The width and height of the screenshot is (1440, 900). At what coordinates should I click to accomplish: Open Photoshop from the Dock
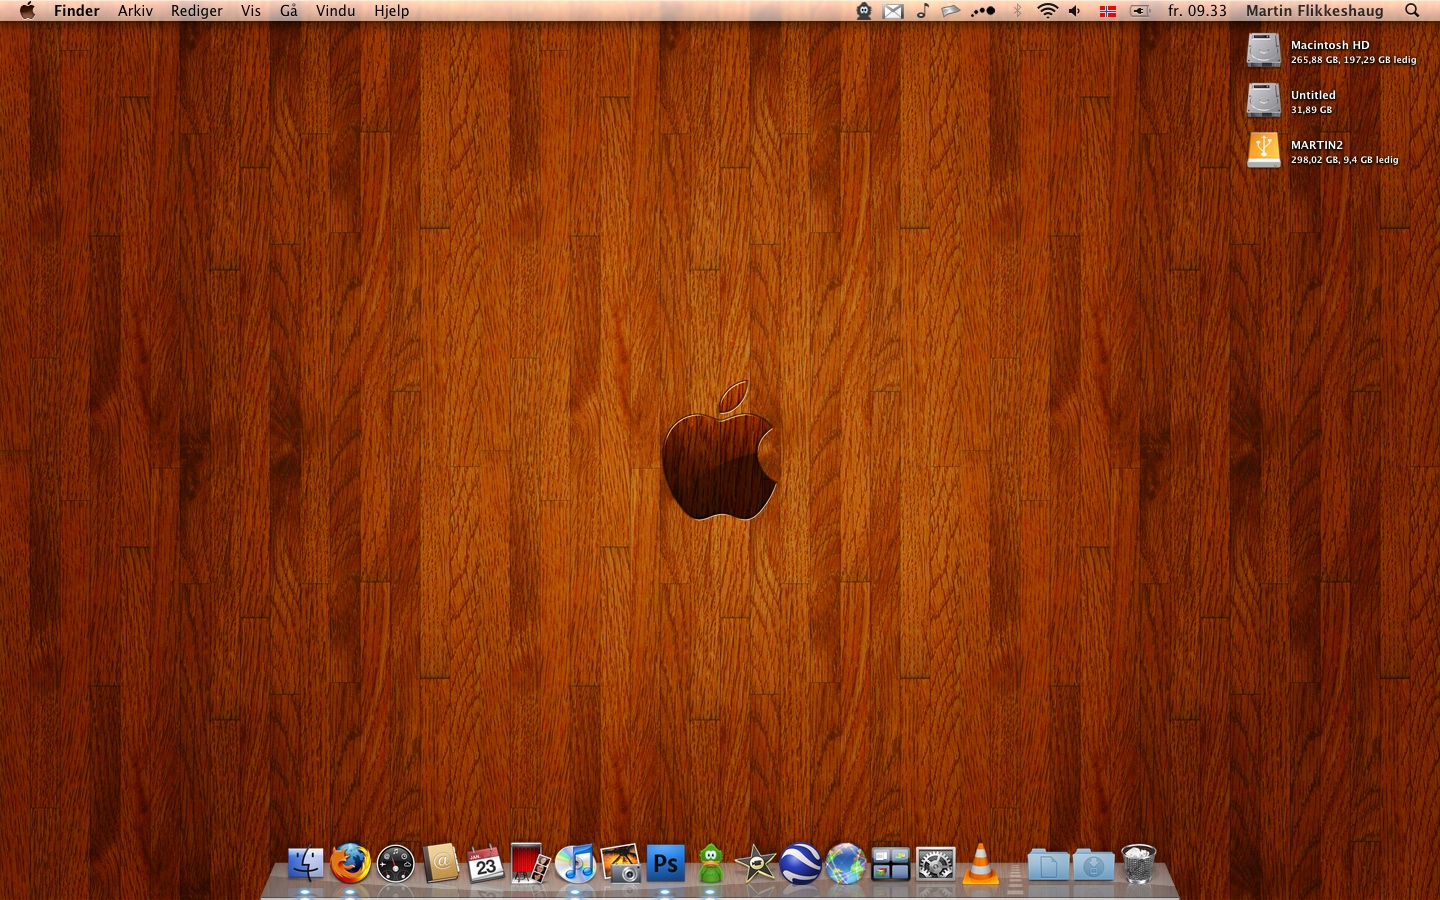[x=666, y=864]
